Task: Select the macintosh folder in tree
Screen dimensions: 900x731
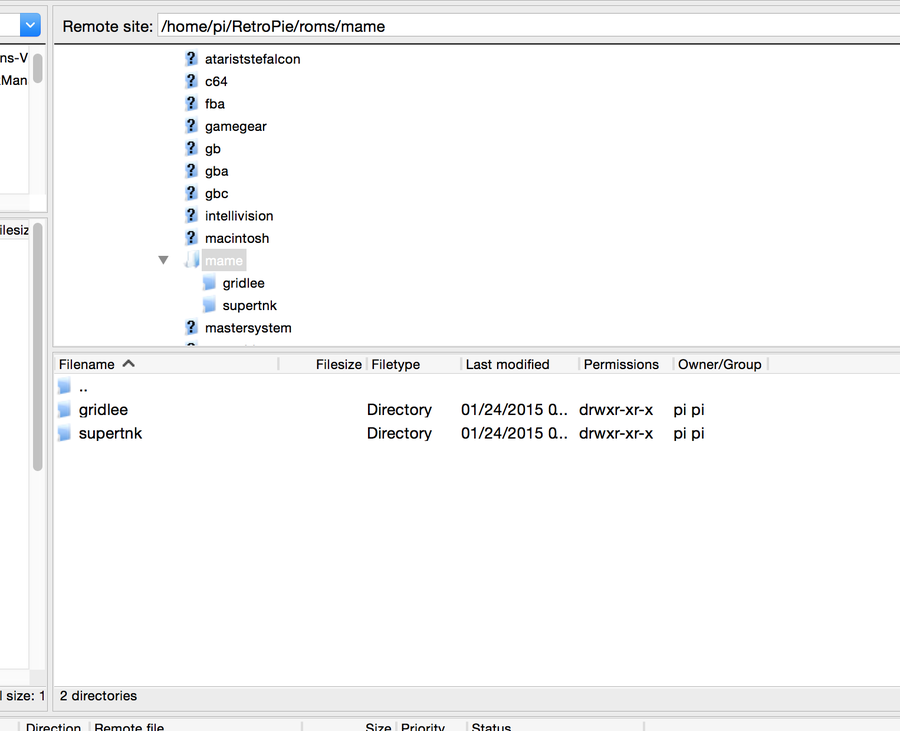Action: (x=237, y=238)
